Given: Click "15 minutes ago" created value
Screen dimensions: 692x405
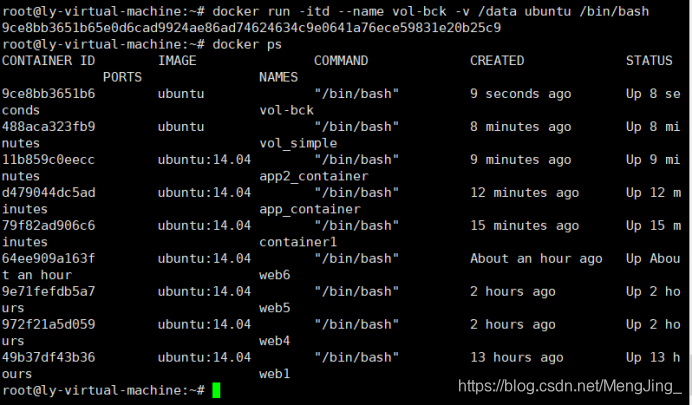Looking at the screenshot, I should click(525, 226).
